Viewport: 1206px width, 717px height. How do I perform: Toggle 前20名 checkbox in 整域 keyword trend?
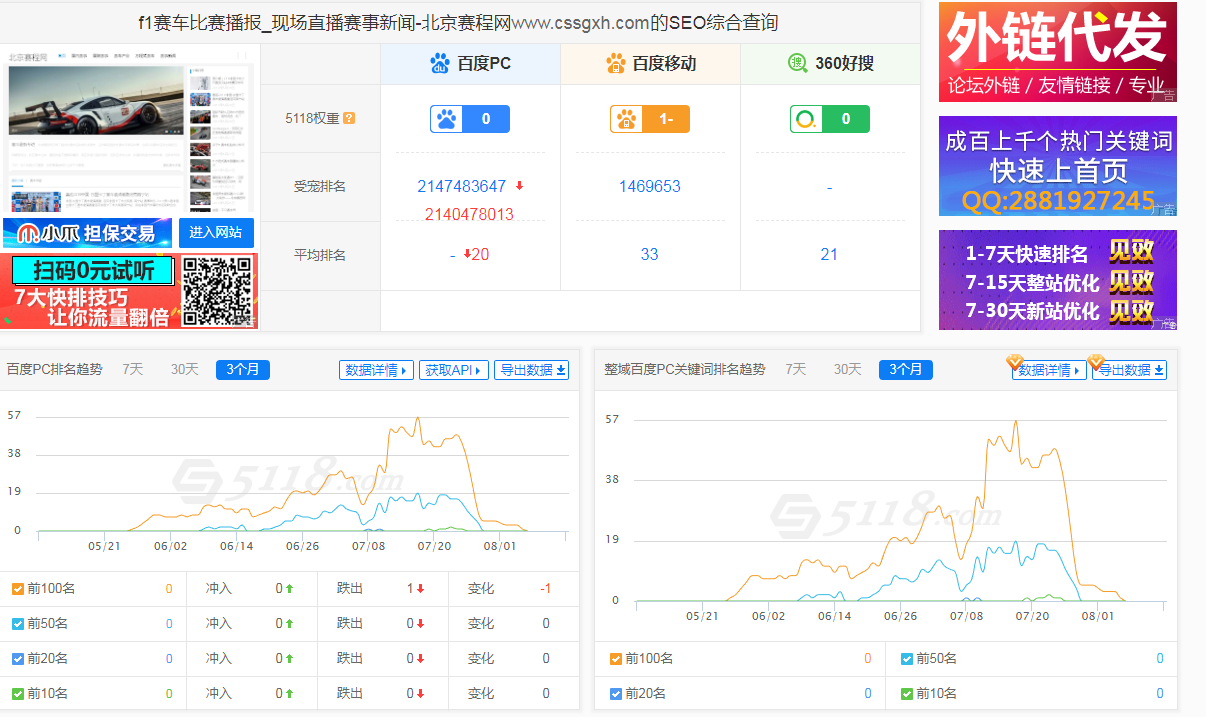[616, 694]
